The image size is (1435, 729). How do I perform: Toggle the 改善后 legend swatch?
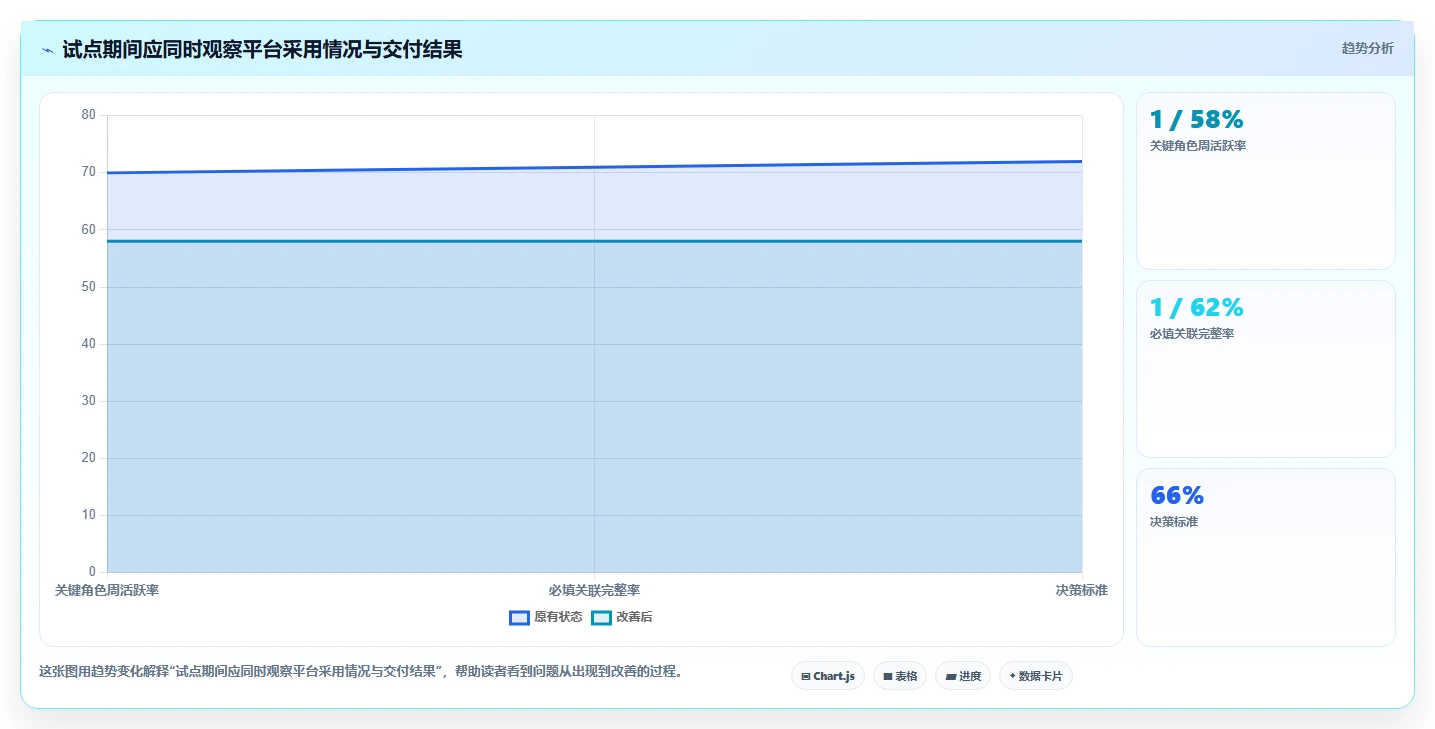(601, 617)
